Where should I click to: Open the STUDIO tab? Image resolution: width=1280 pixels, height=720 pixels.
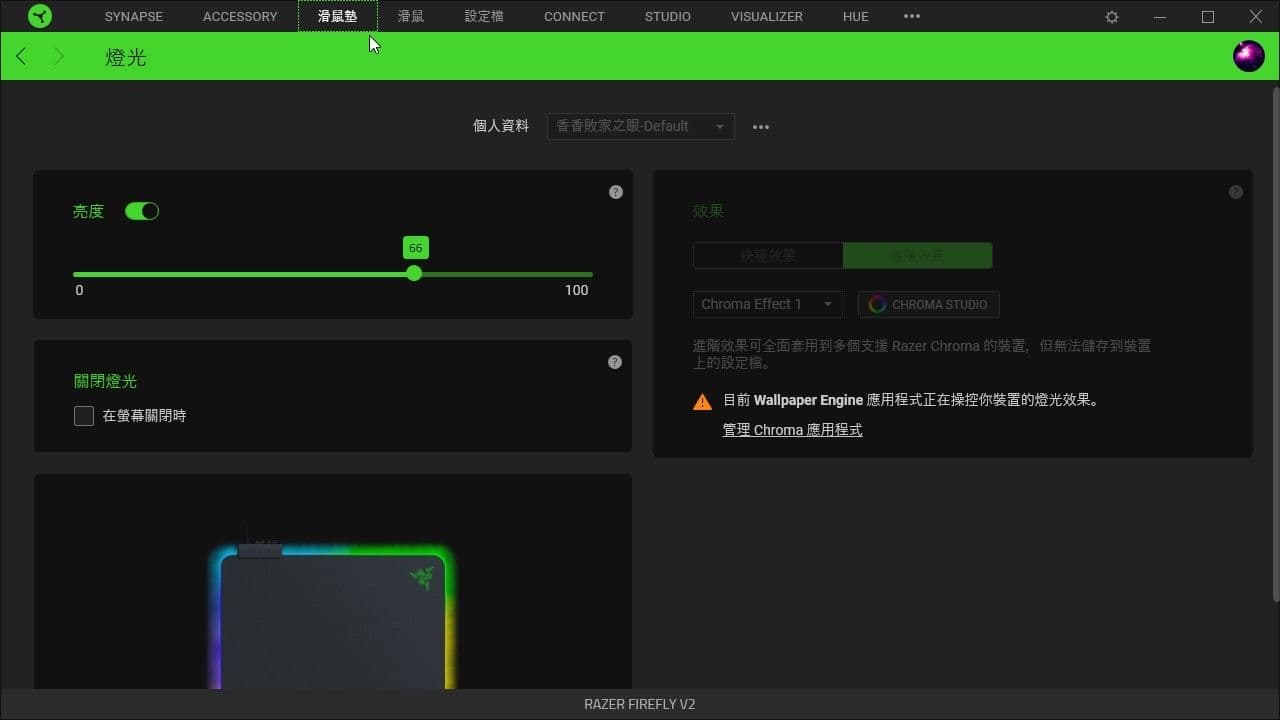tap(668, 17)
